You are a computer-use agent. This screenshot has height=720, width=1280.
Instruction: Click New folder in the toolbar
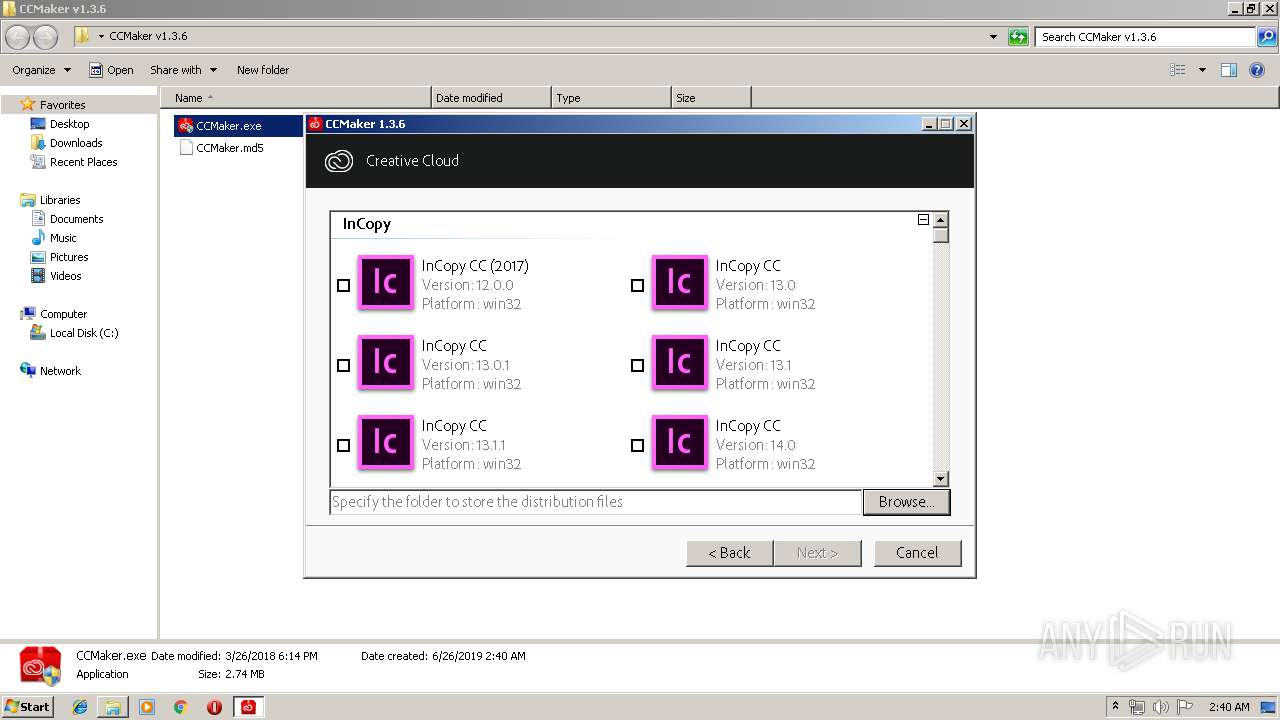(x=263, y=70)
